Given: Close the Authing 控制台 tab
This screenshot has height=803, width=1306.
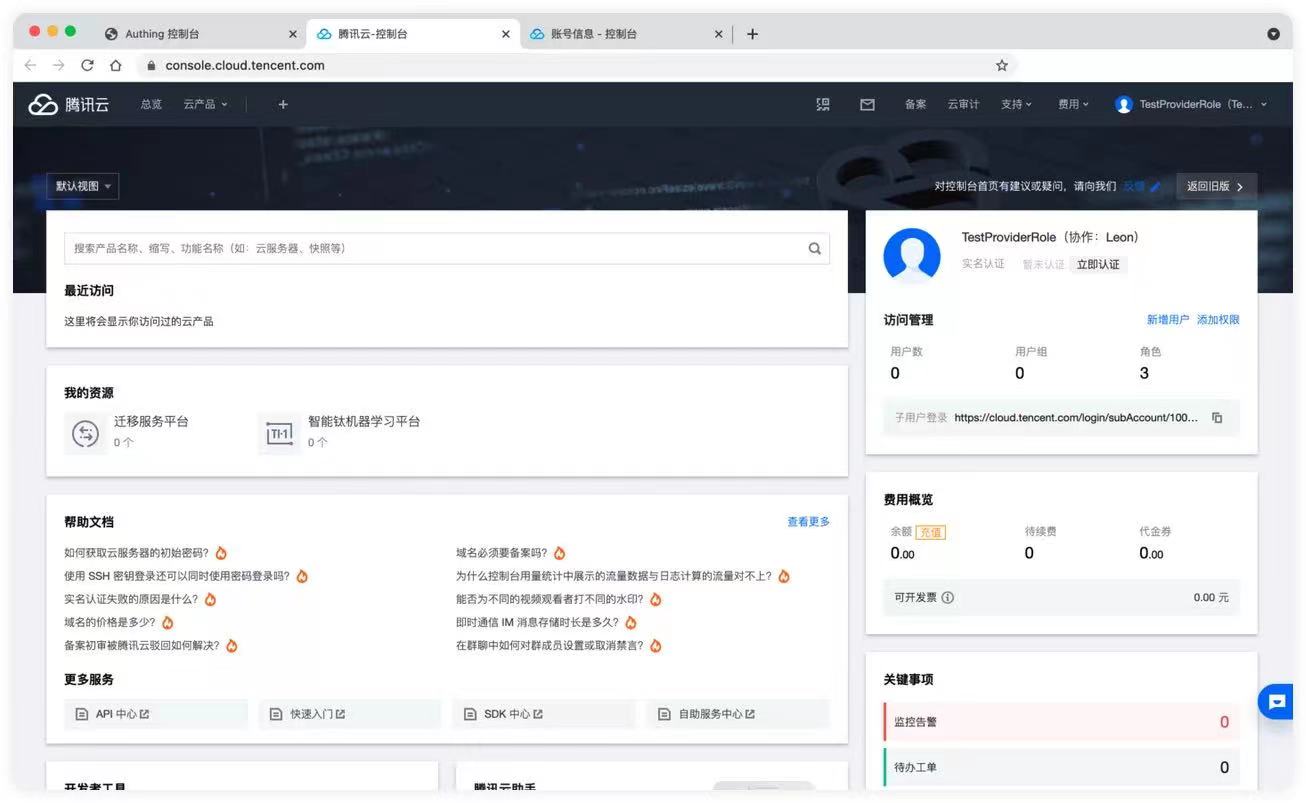Looking at the screenshot, I should tap(293, 34).
